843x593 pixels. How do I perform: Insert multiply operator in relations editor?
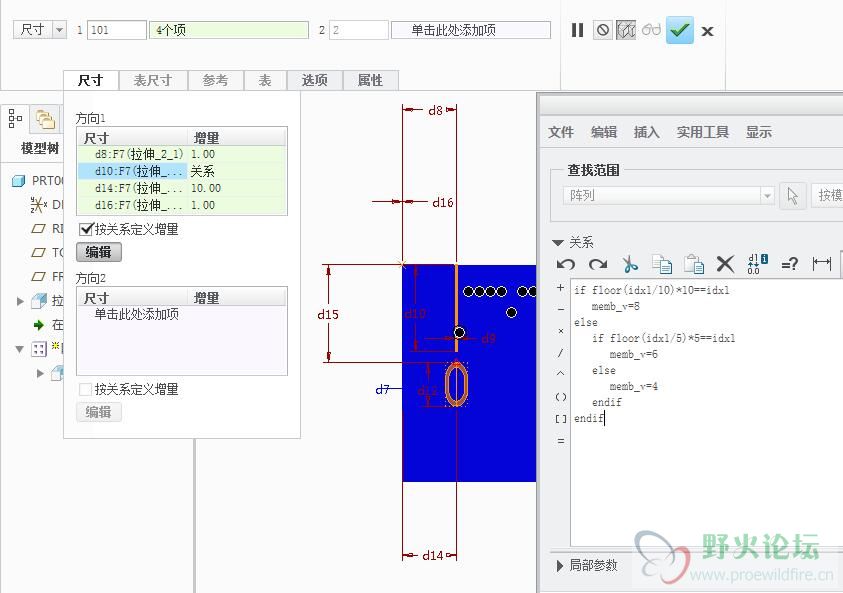click(561, 331)
